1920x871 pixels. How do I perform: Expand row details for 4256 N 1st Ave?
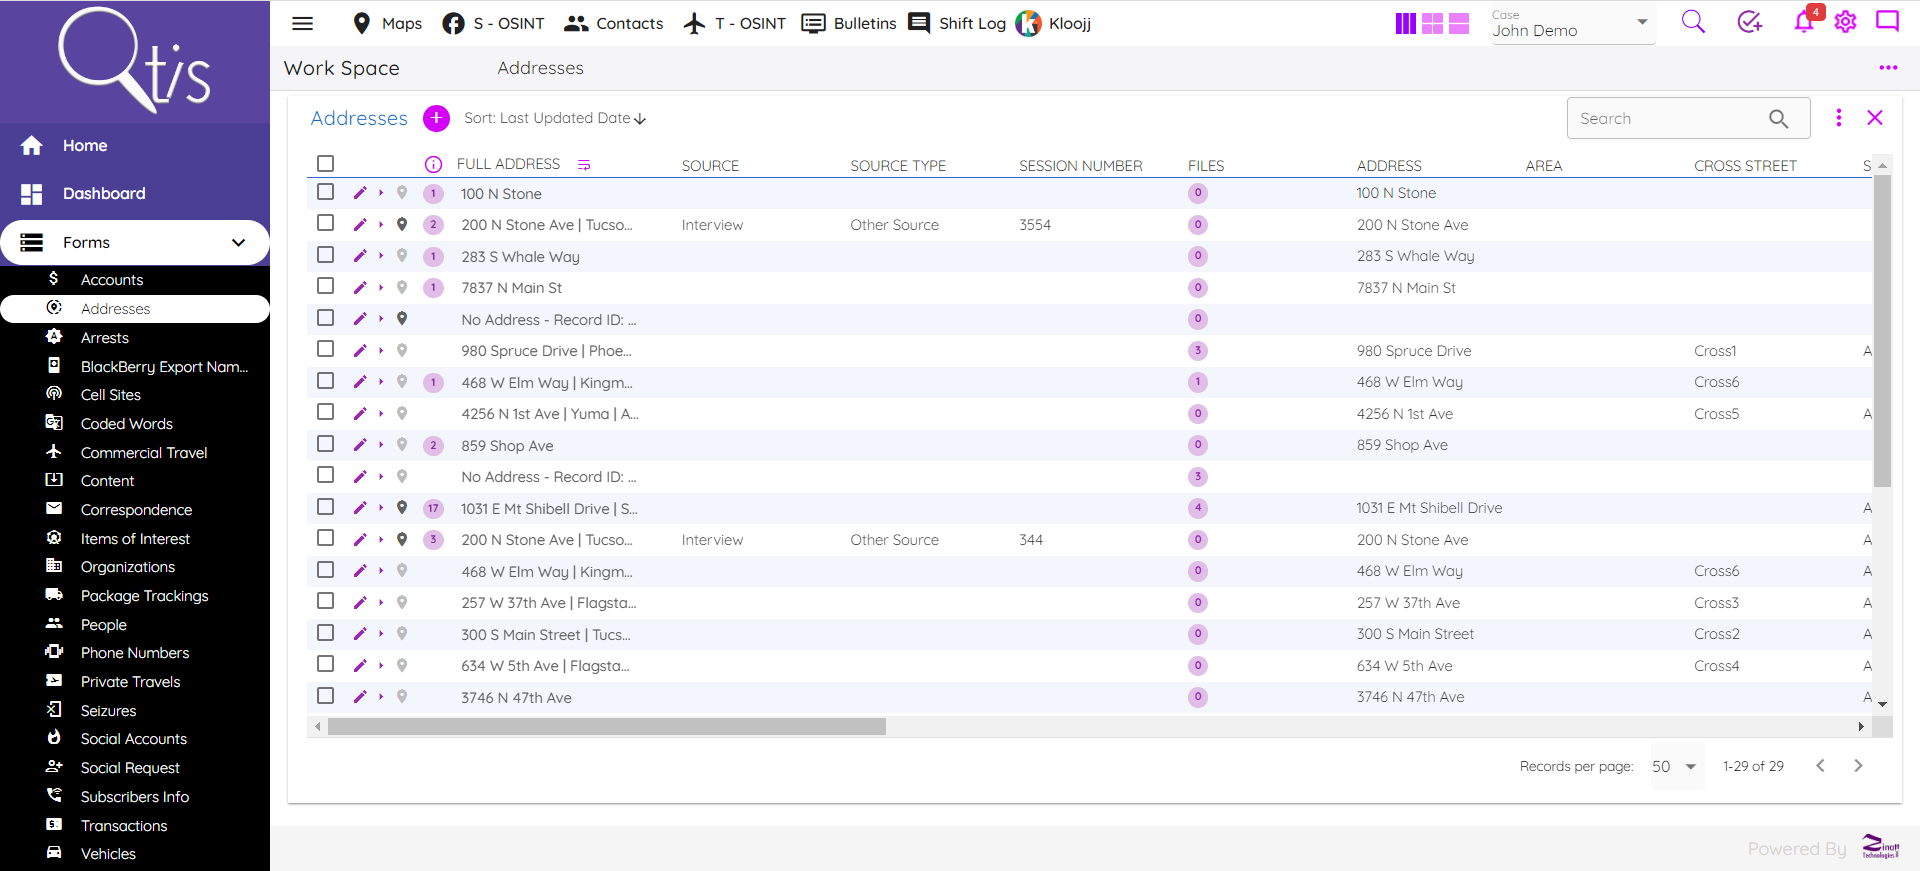381,413
